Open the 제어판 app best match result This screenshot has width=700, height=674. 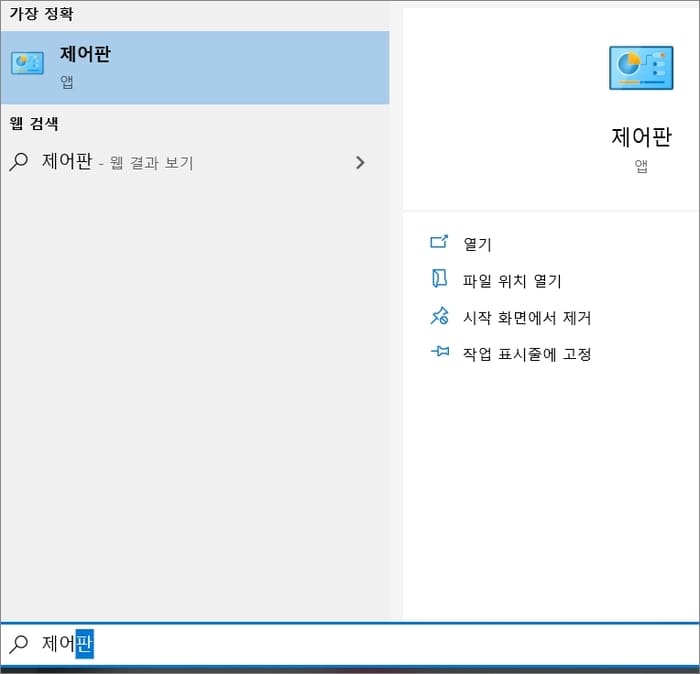point(195,67)
